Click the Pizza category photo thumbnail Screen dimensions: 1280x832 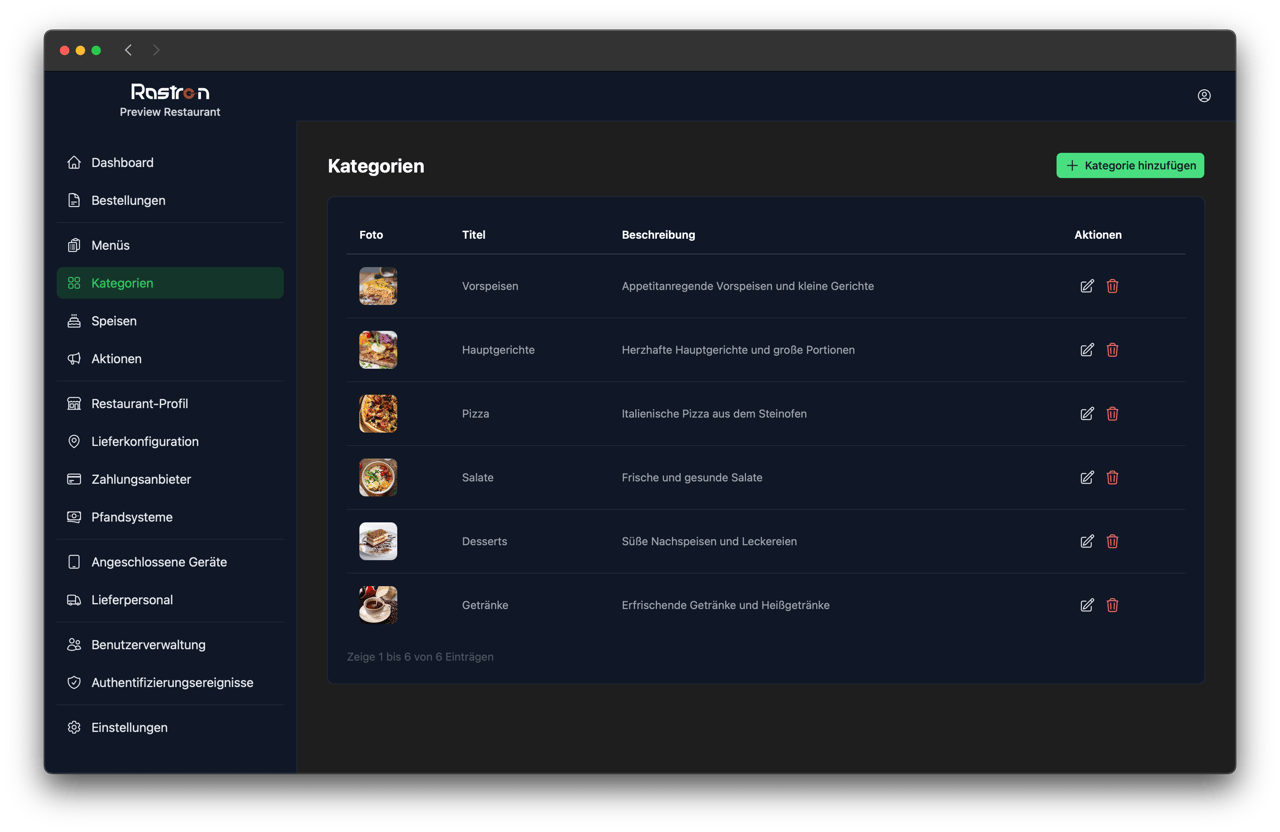(378, 414)
